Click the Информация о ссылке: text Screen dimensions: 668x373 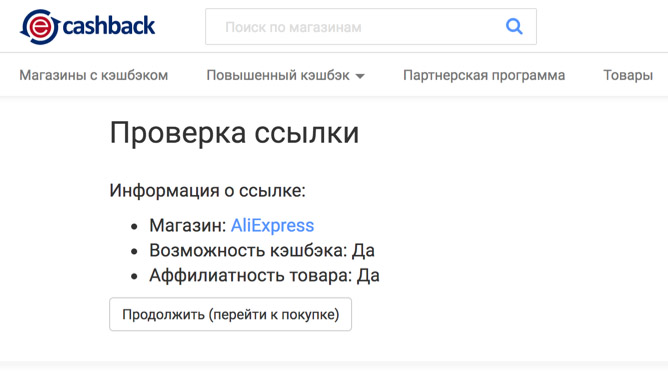(207, 190)
